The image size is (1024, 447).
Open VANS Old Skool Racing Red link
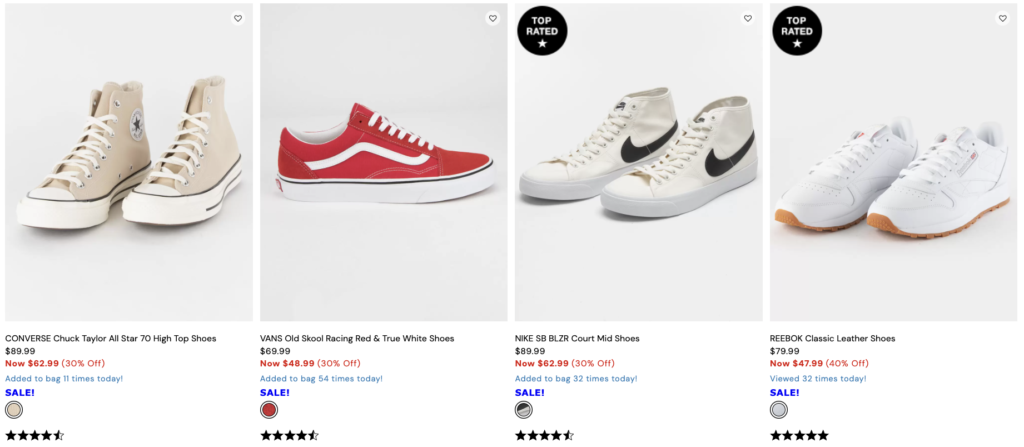pos(357,338)
